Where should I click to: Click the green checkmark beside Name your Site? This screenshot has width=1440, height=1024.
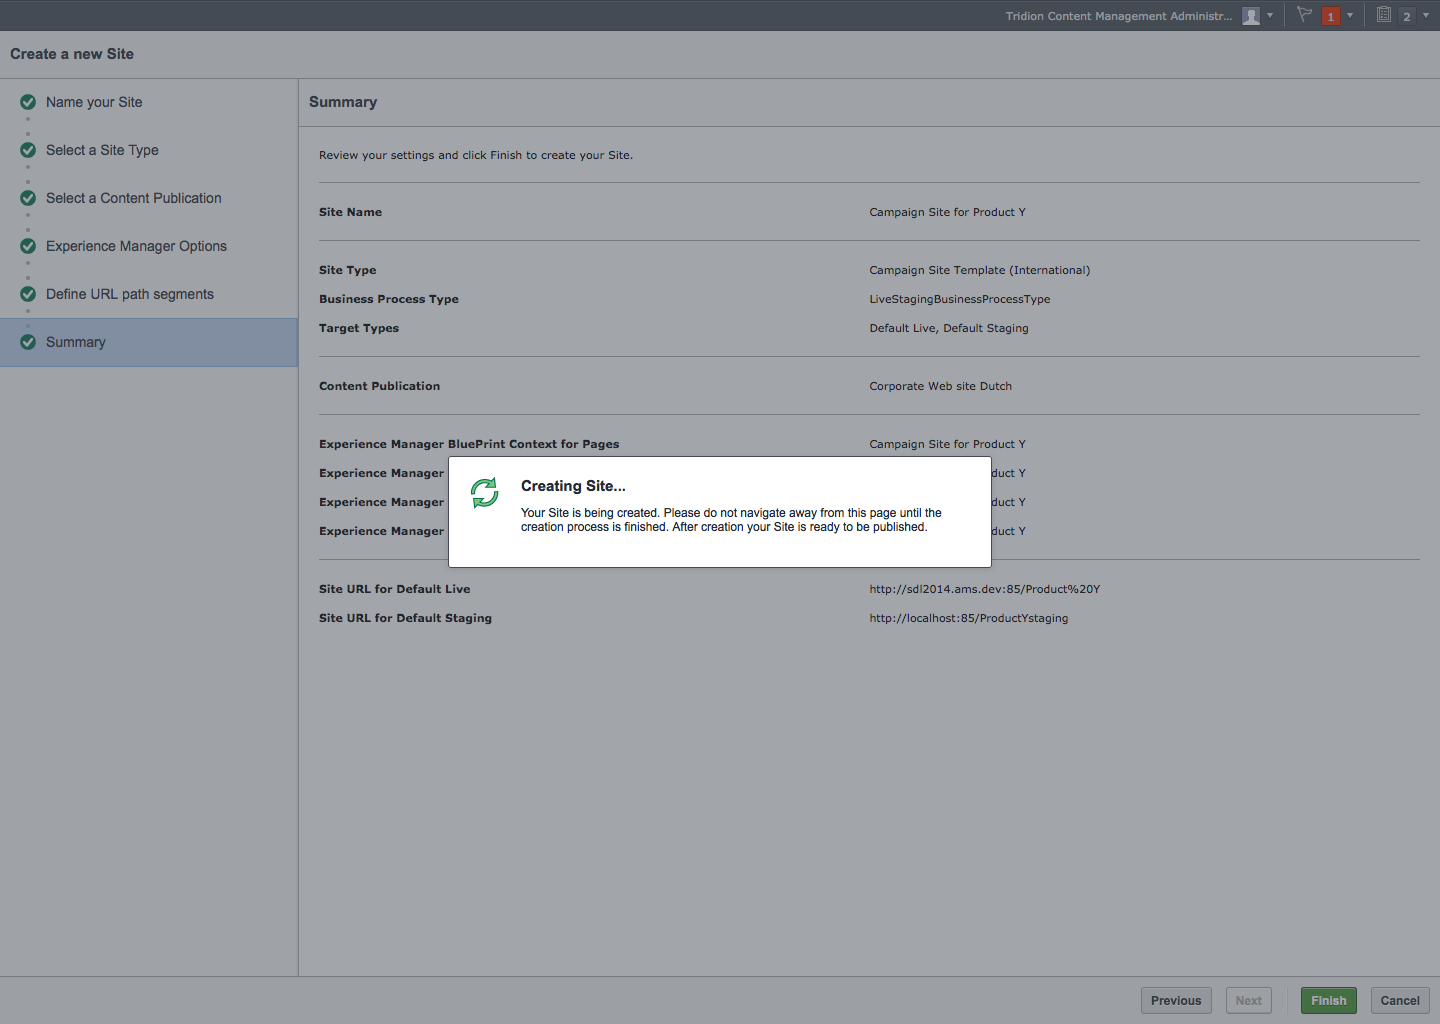pyautogui.click(x=28, y=102)
